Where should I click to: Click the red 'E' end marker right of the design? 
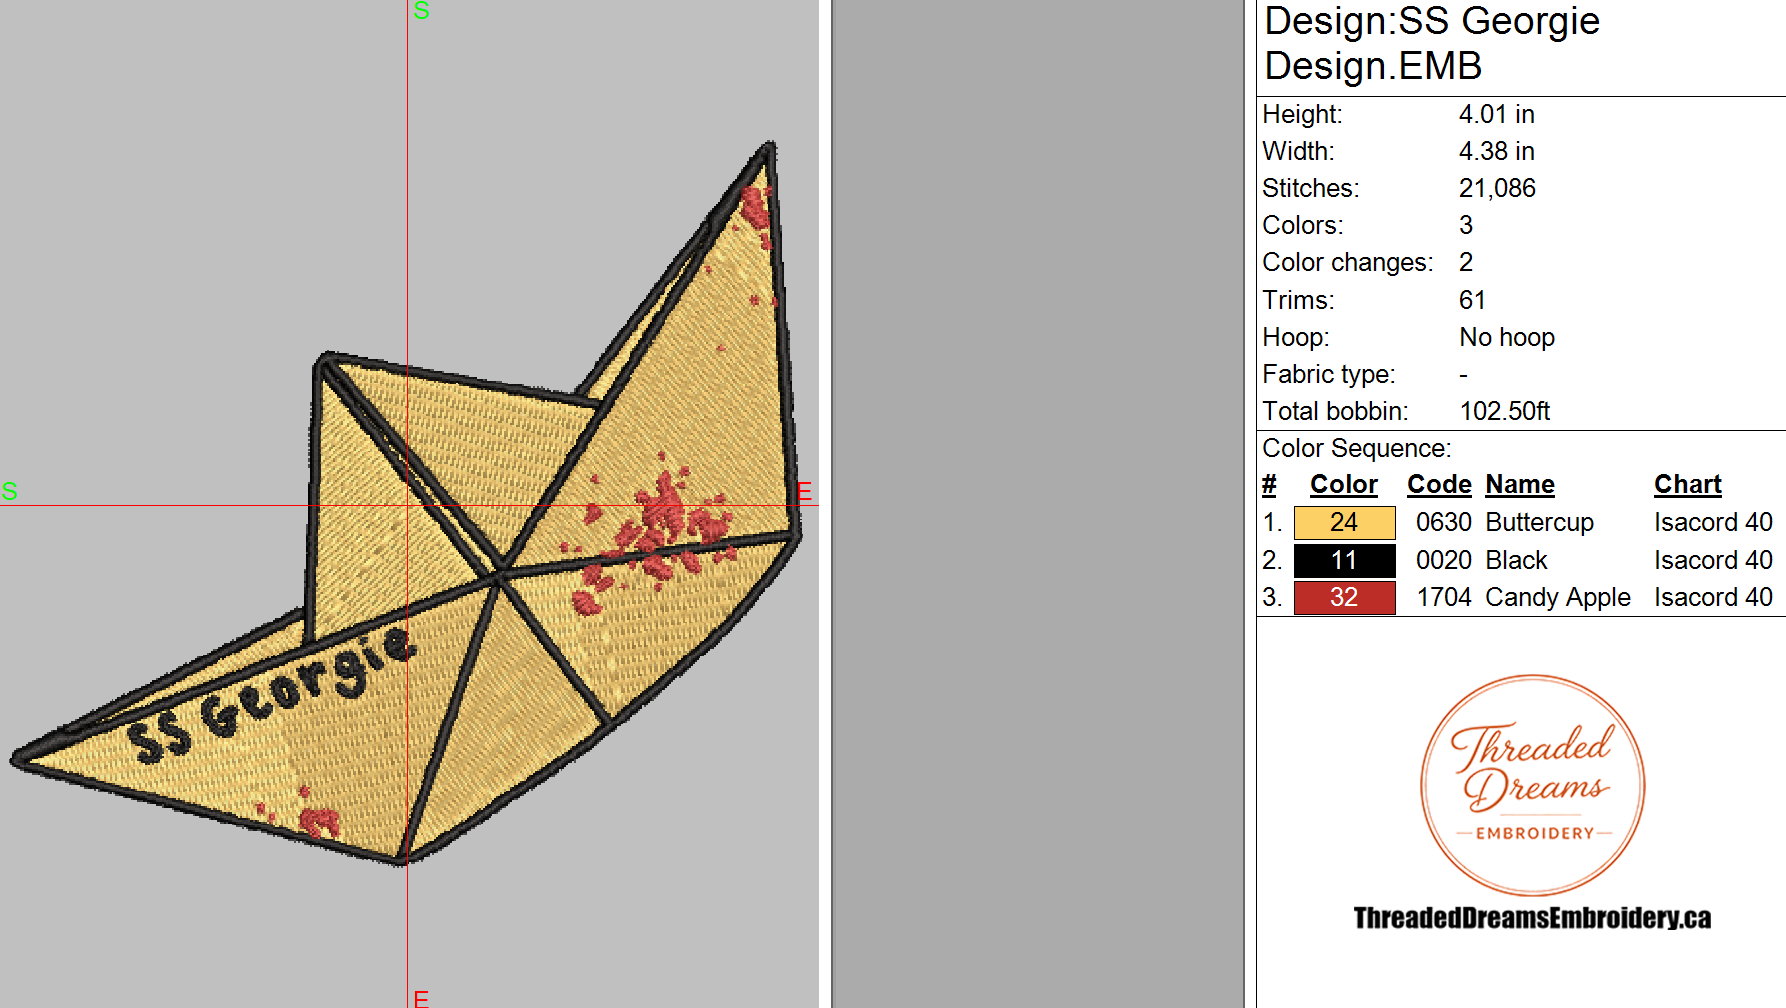click(x=804, y=492)
